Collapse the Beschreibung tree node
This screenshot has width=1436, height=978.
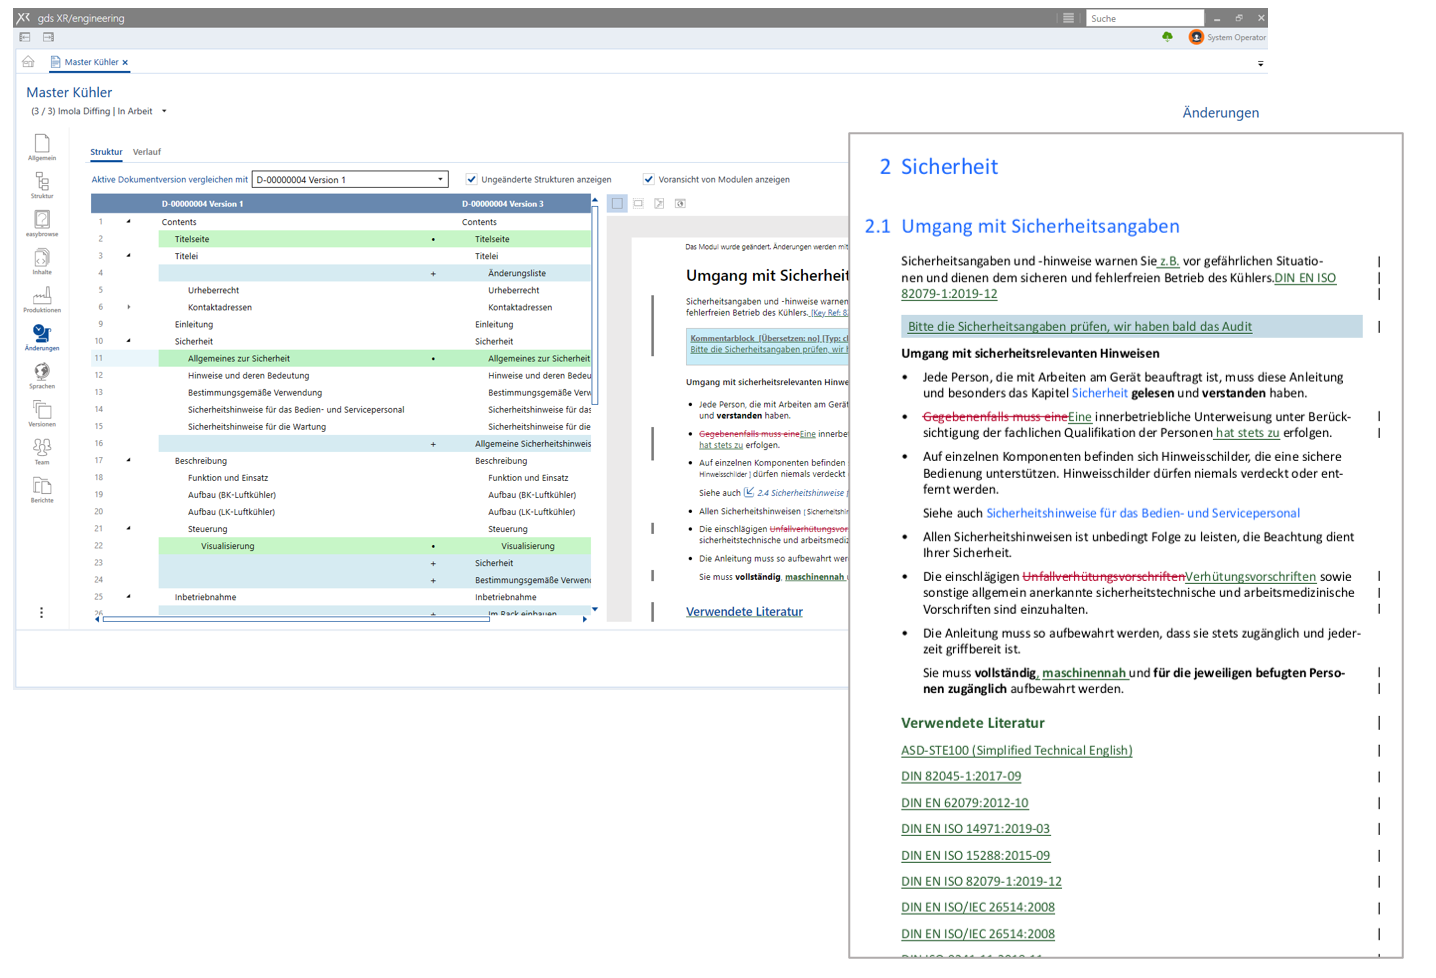point(129,461)
